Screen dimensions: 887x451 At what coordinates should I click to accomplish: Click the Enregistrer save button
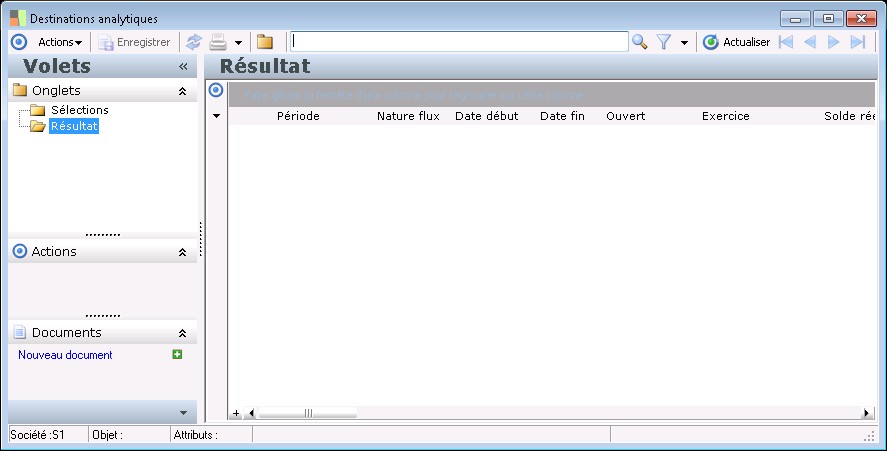tap(135, 42)
